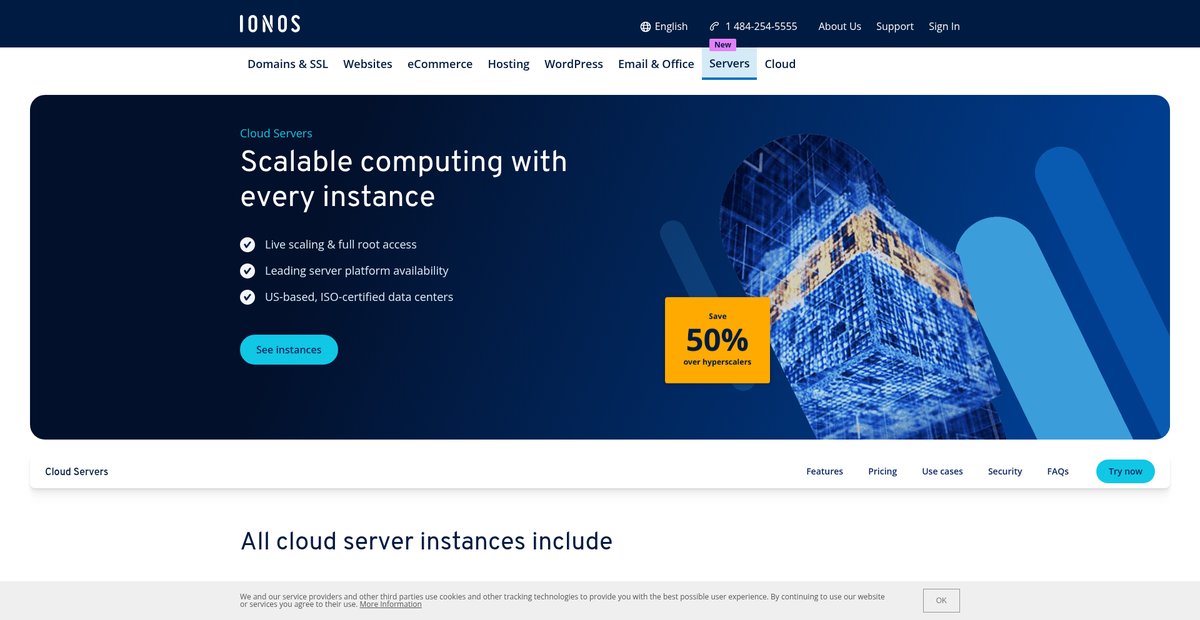Viewport: 1200px width, 620px height.
Task: Click the checkmark icon beside Live scaling
Action: (248, 244)
